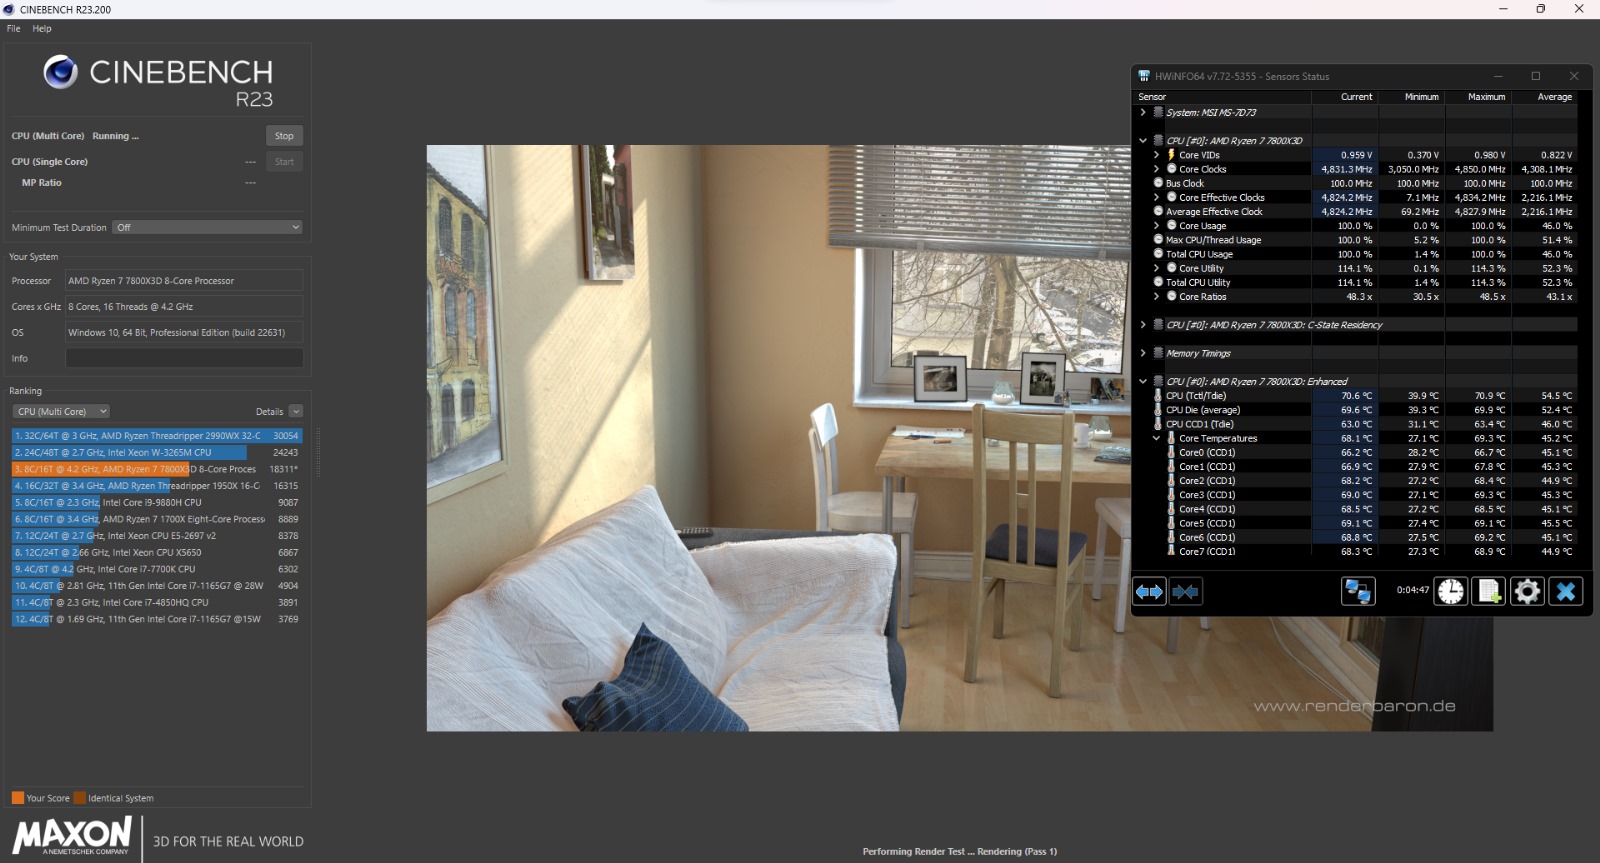The width and height of the screenshot is (1600, 863).
Task: Click the rendered room preview image
Action: (x=959, y=438)
